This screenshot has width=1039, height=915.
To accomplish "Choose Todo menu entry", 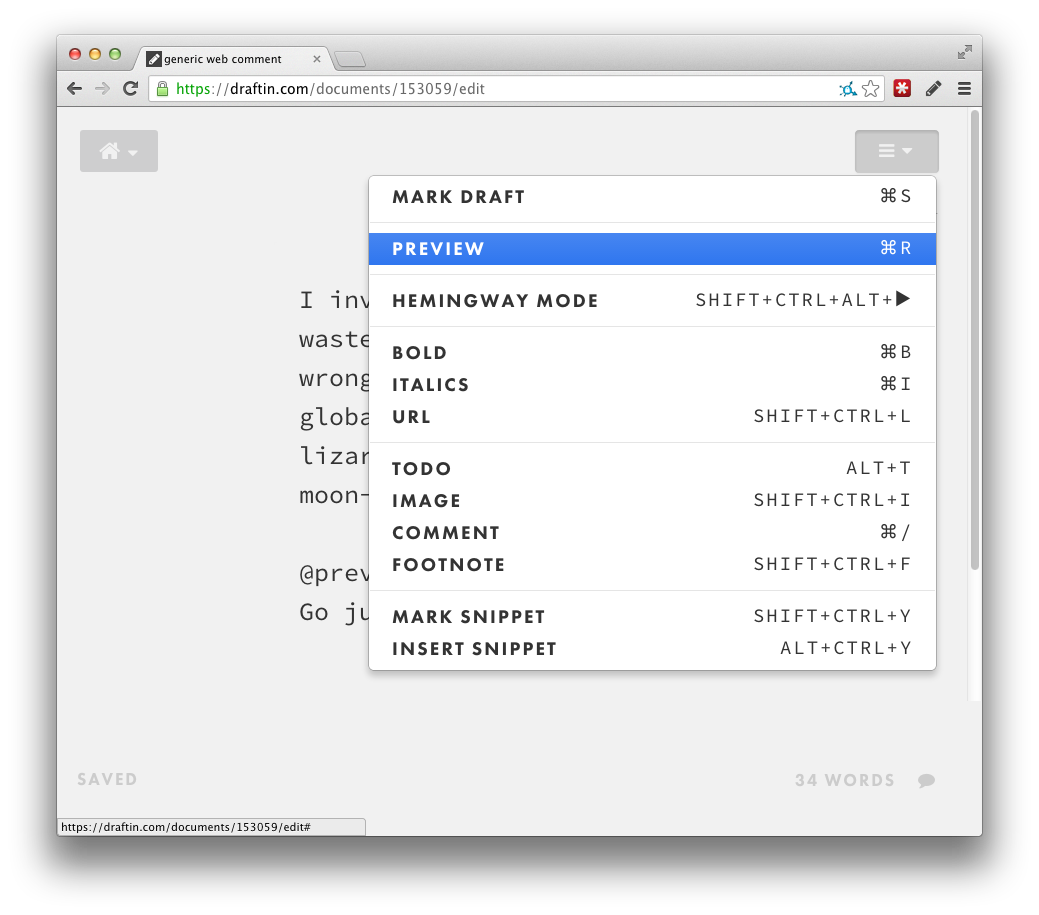I will [652, 468].
